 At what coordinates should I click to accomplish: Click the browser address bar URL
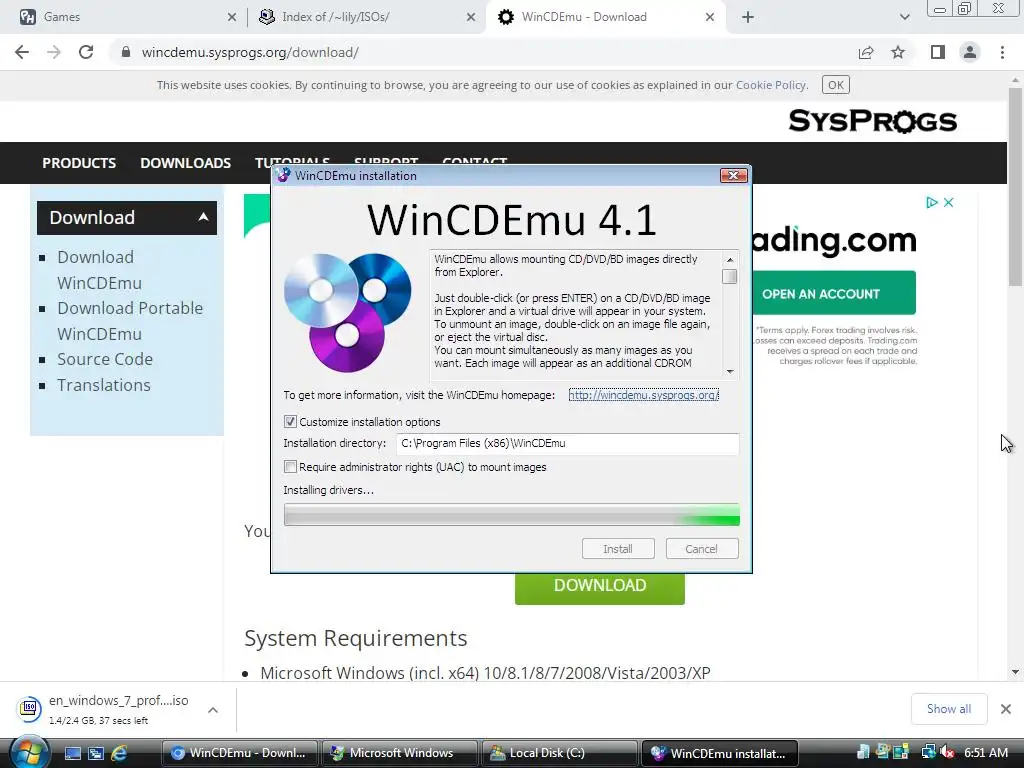250,52
